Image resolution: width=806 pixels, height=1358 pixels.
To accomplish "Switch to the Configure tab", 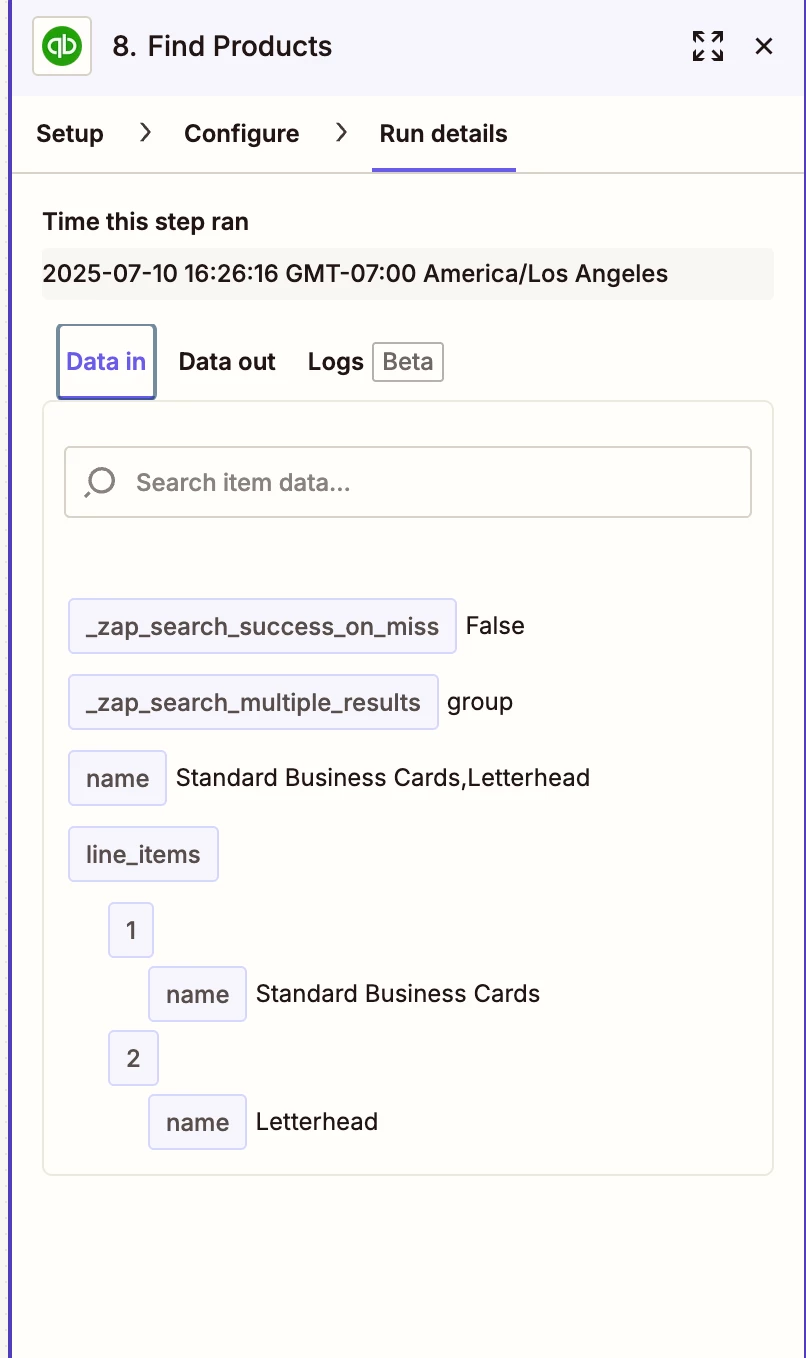I will click(241, 134).
